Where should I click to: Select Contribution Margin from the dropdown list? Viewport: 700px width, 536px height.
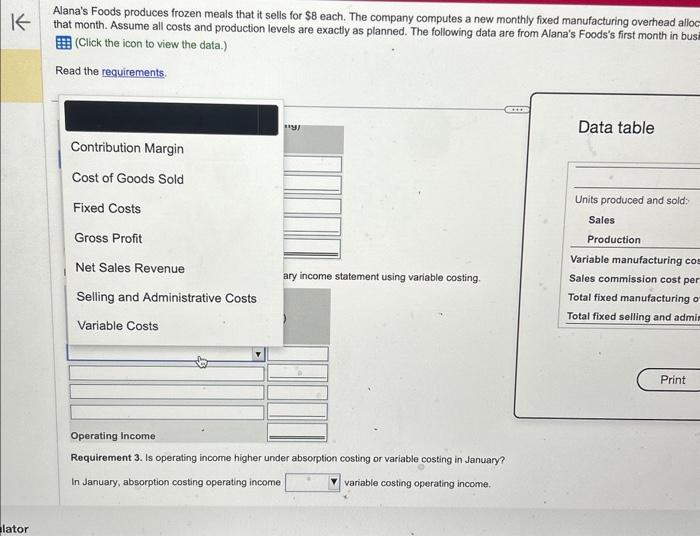(x=127, y=148)
